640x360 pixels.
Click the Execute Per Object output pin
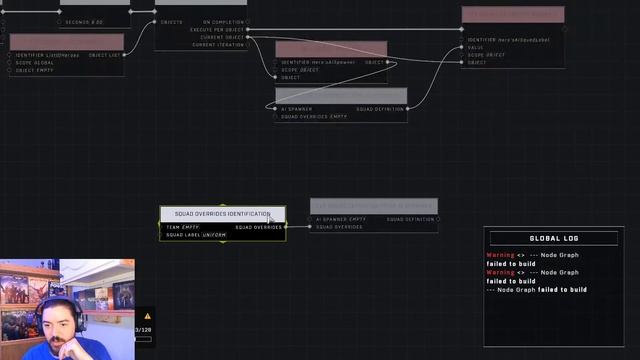click(x=248, y=29)
